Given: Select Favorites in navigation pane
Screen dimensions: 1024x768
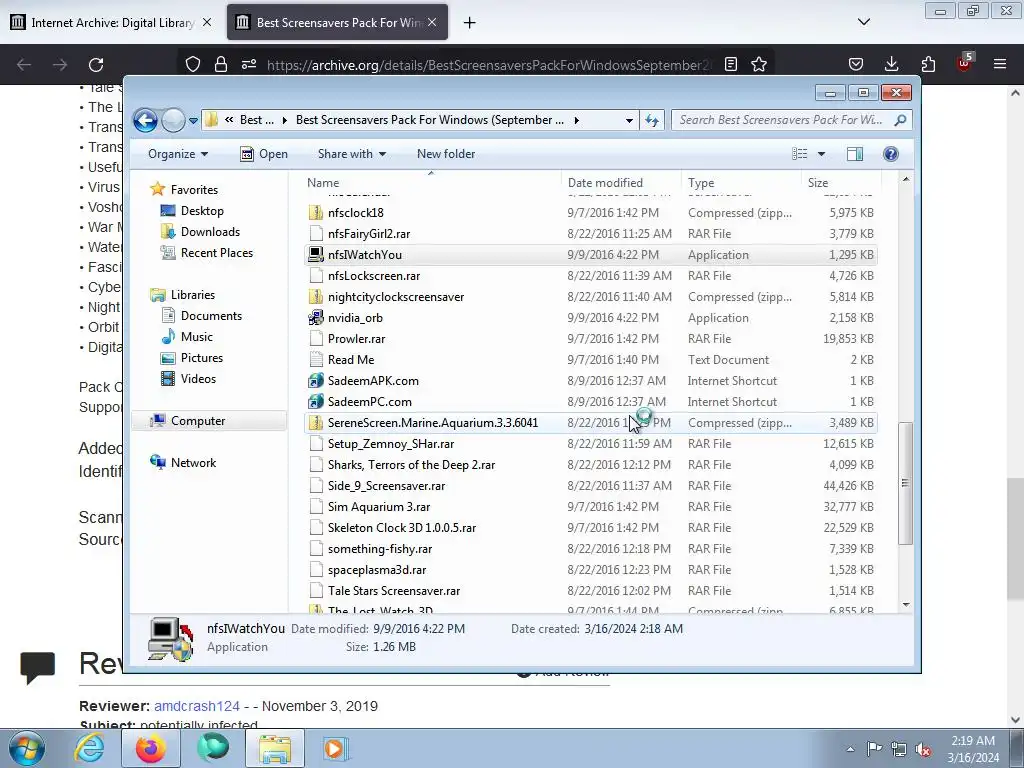Looking at the screenshot, I should pyautogui.click(x=194, y=189).
